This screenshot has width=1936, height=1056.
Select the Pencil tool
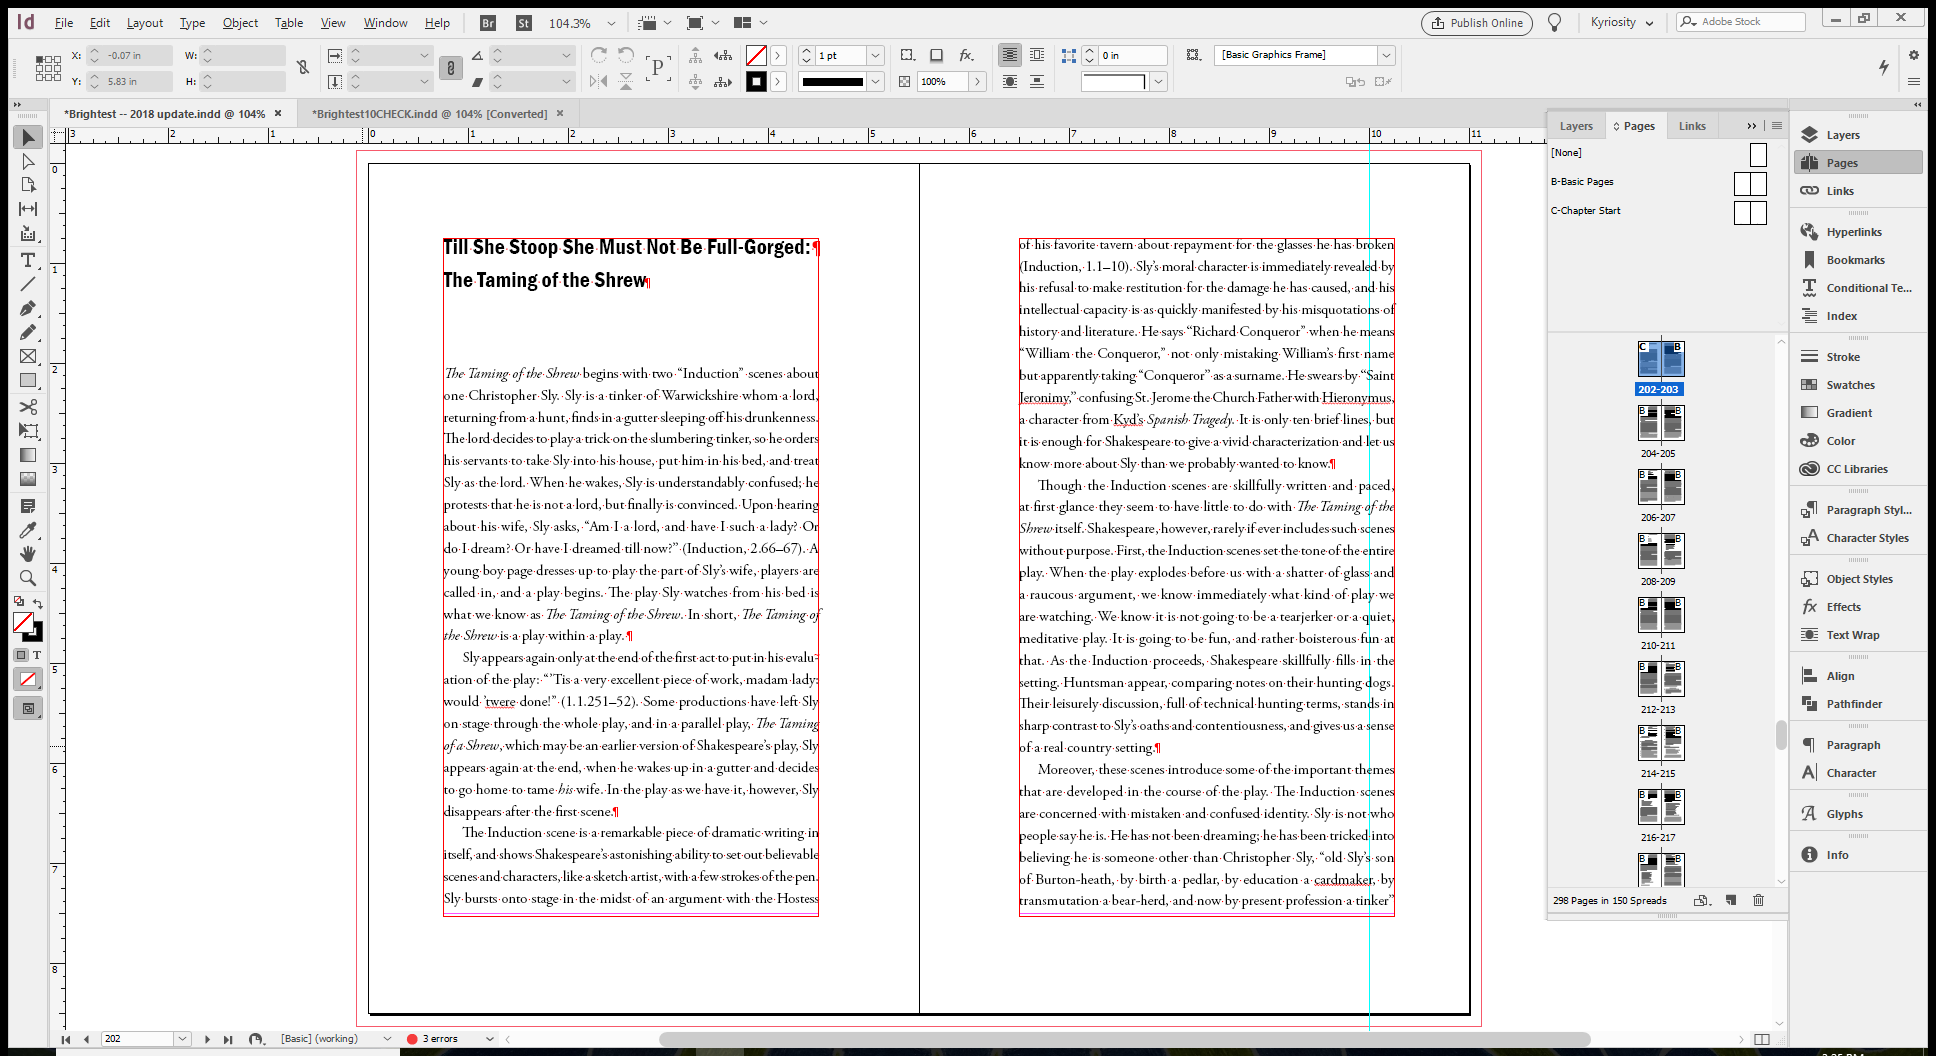tap(28, 332)
